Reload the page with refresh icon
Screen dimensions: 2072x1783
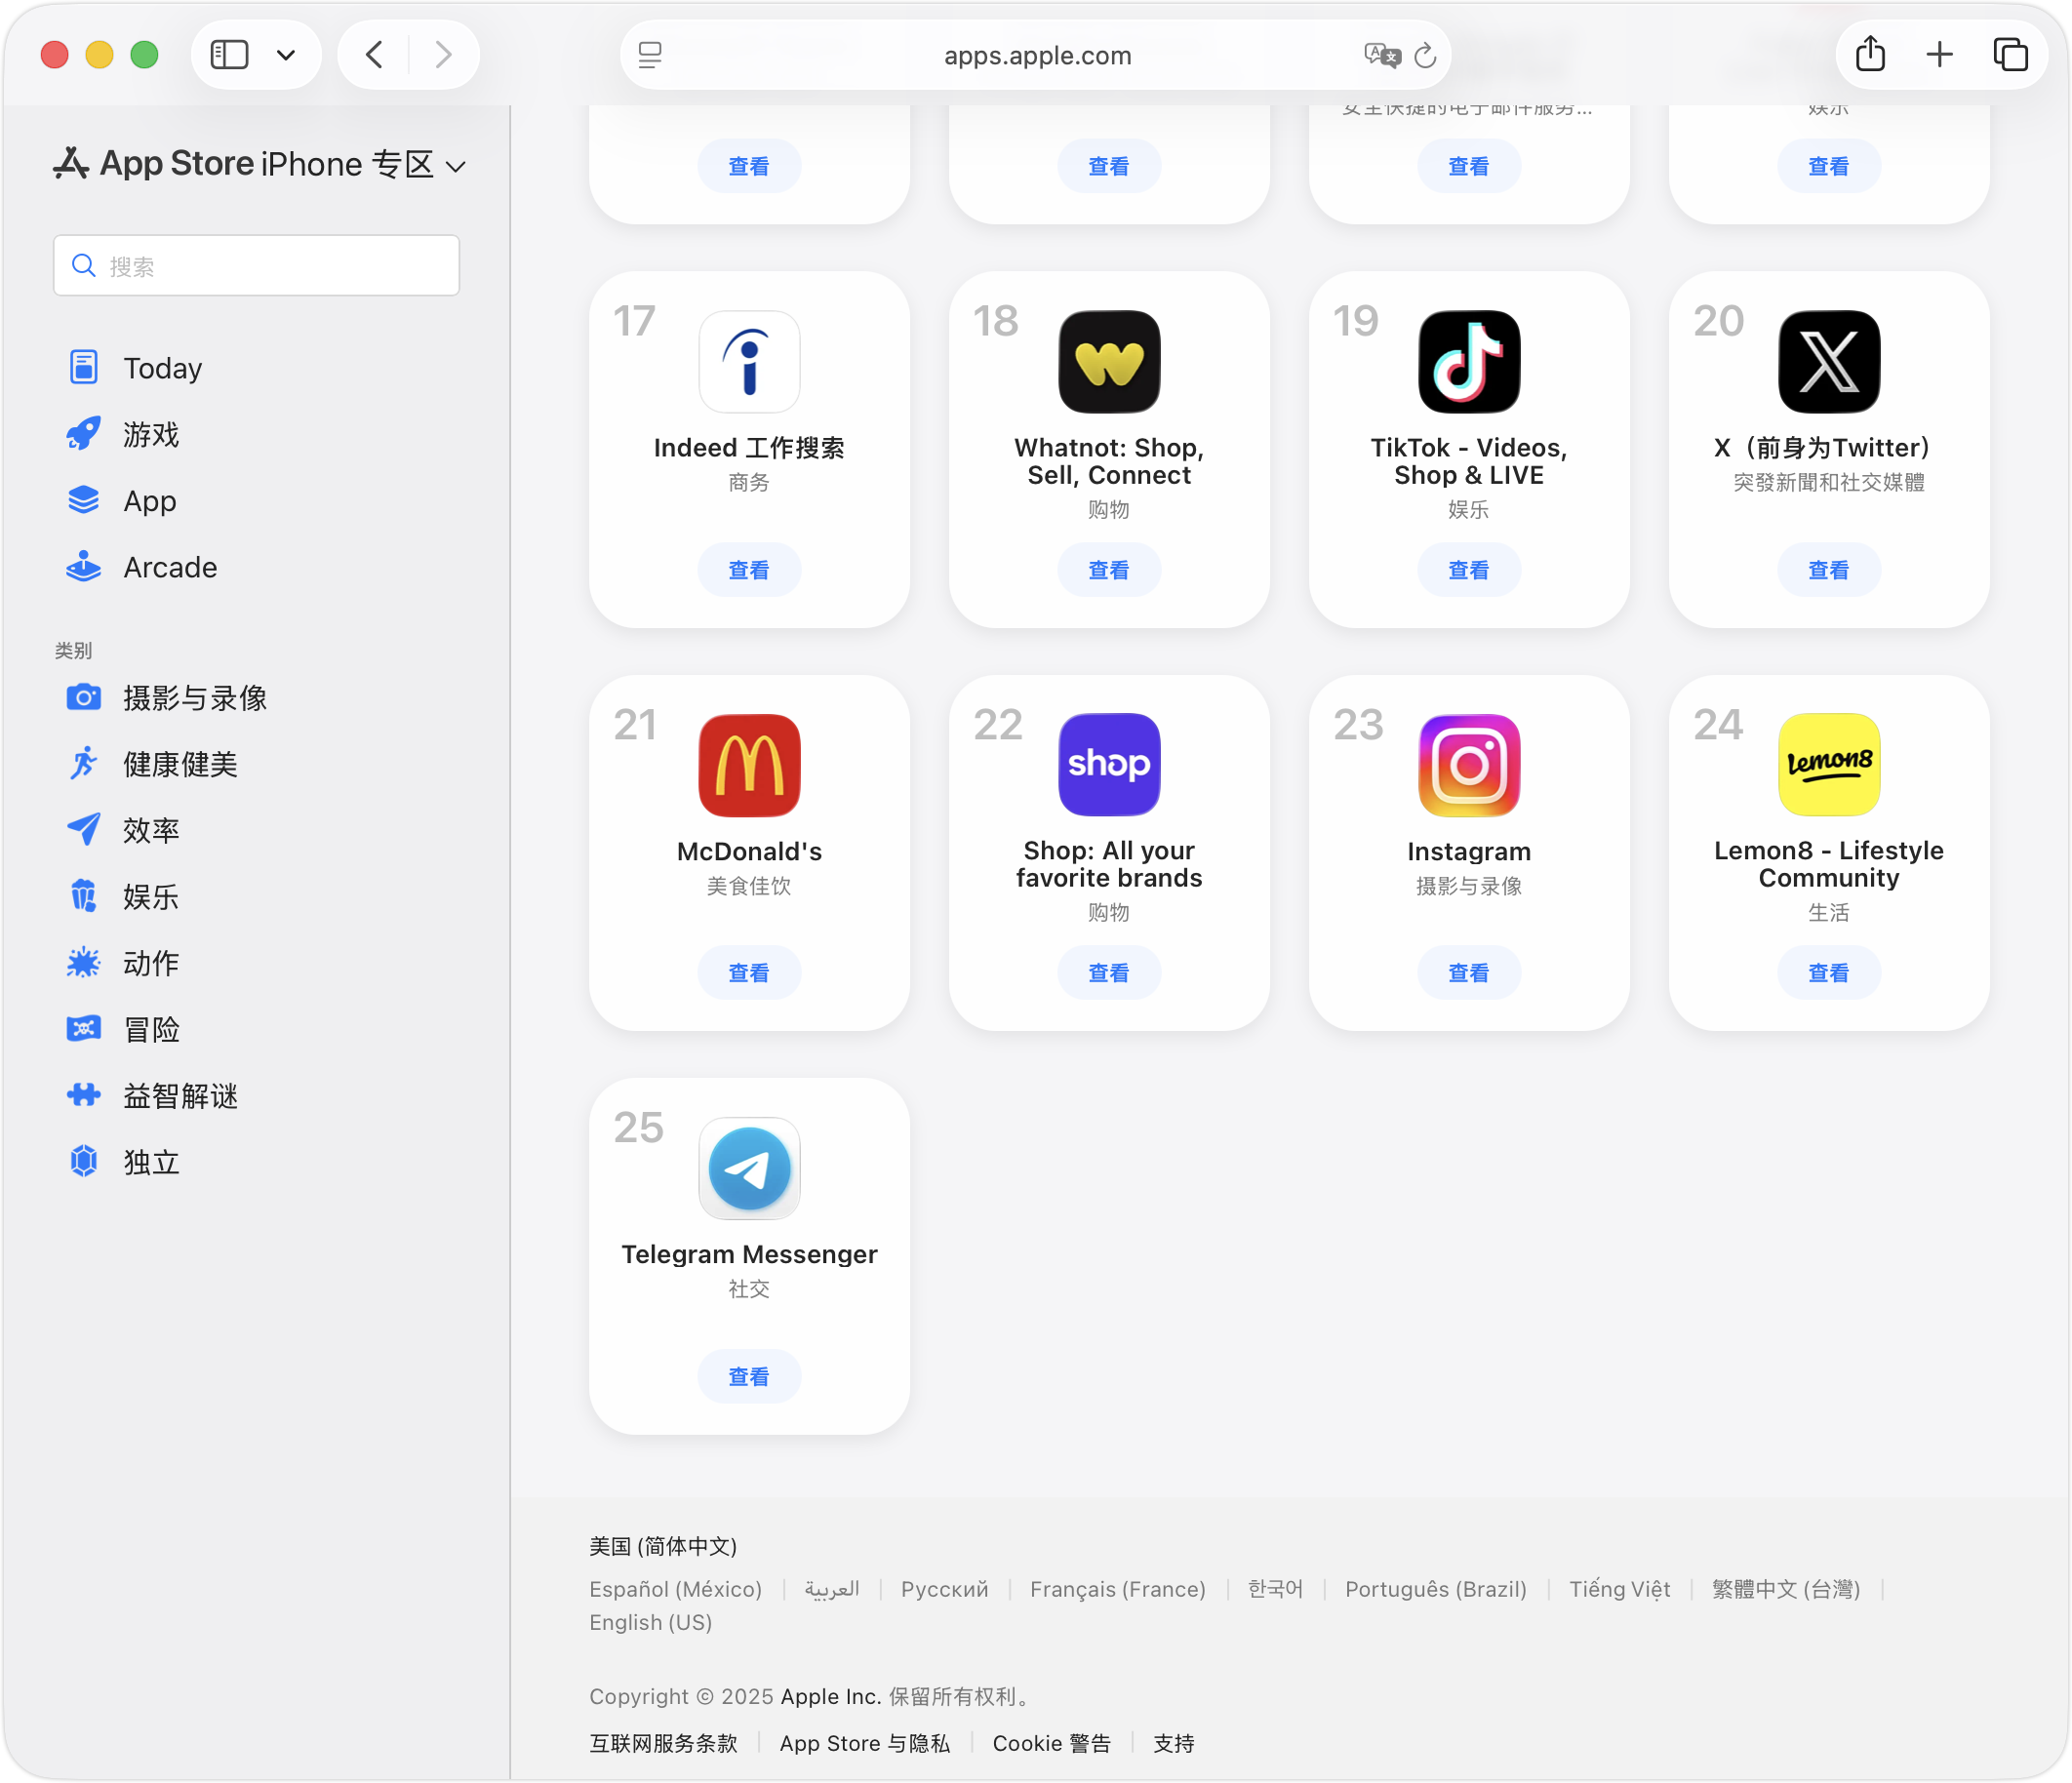tap(1425, 55)
